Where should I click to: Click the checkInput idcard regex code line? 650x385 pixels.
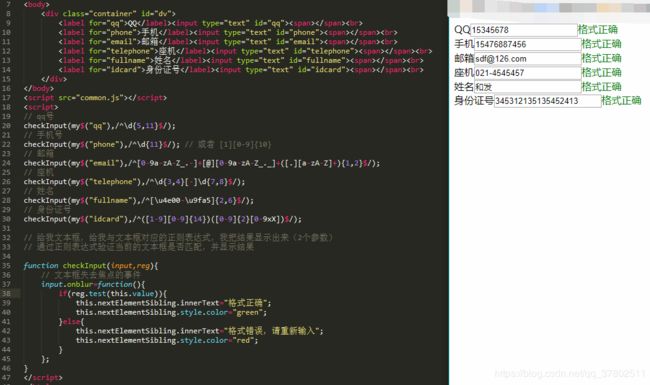162,219
